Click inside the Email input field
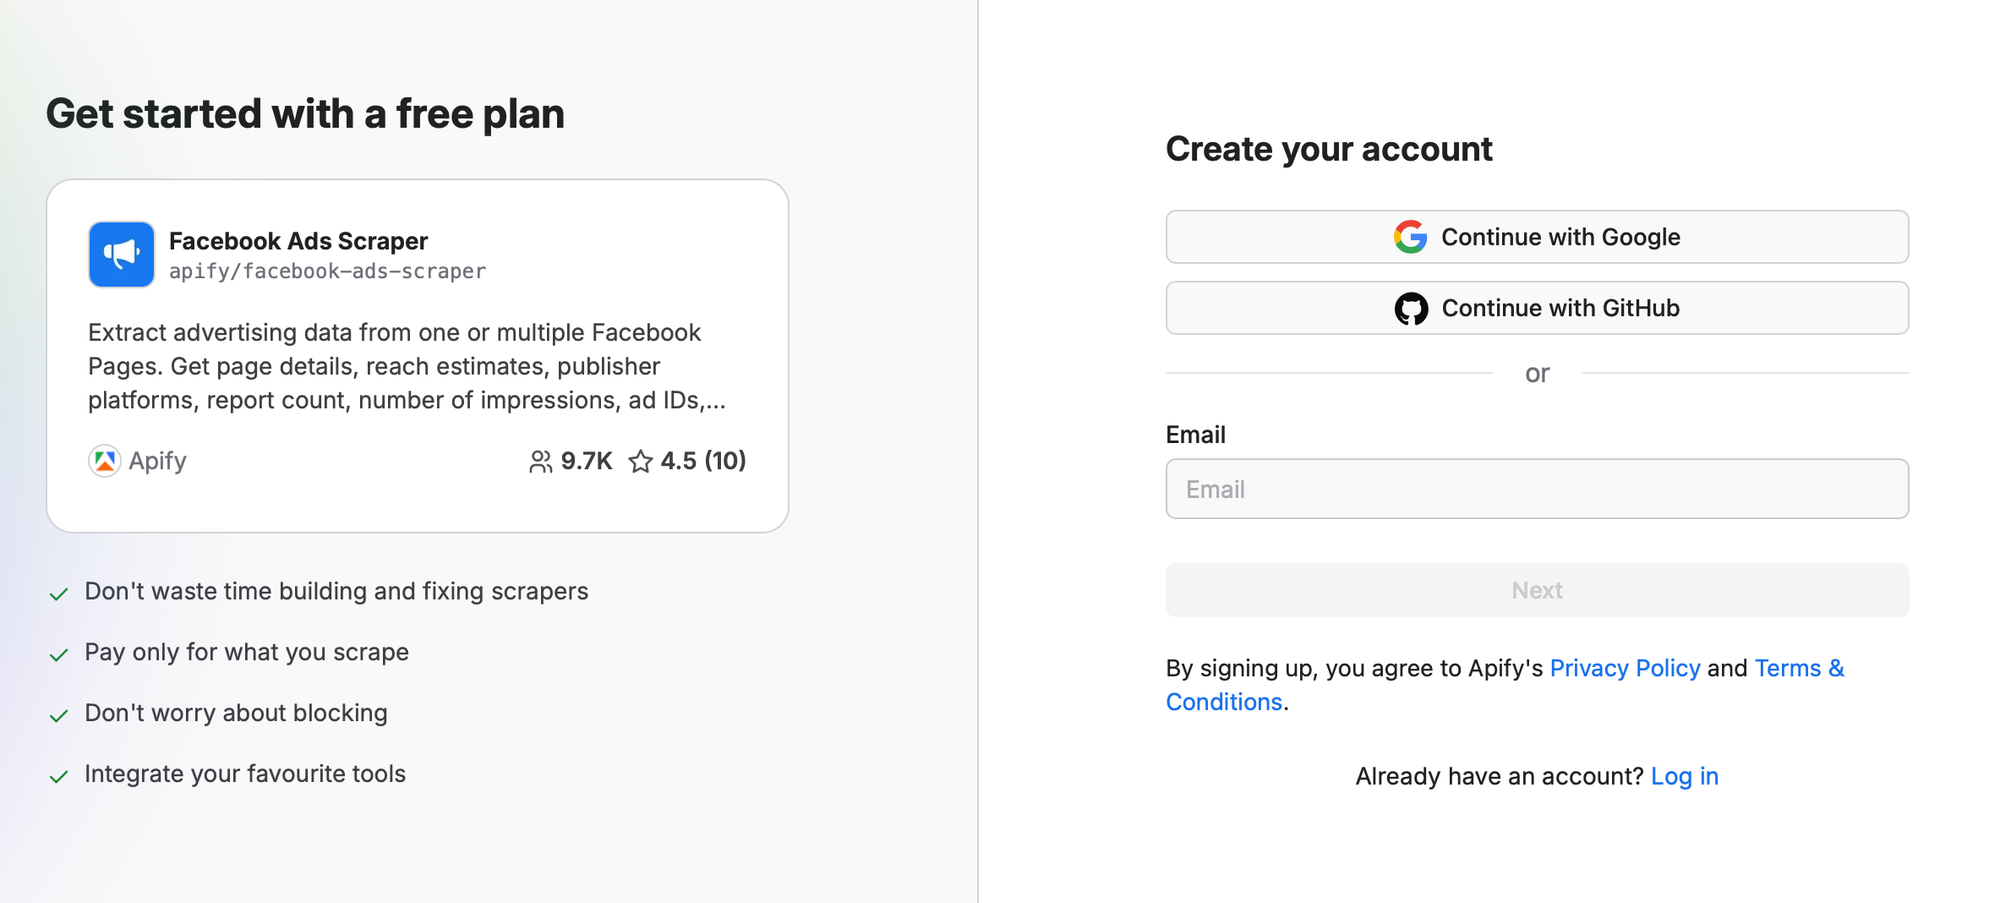 coord(1537,489)
